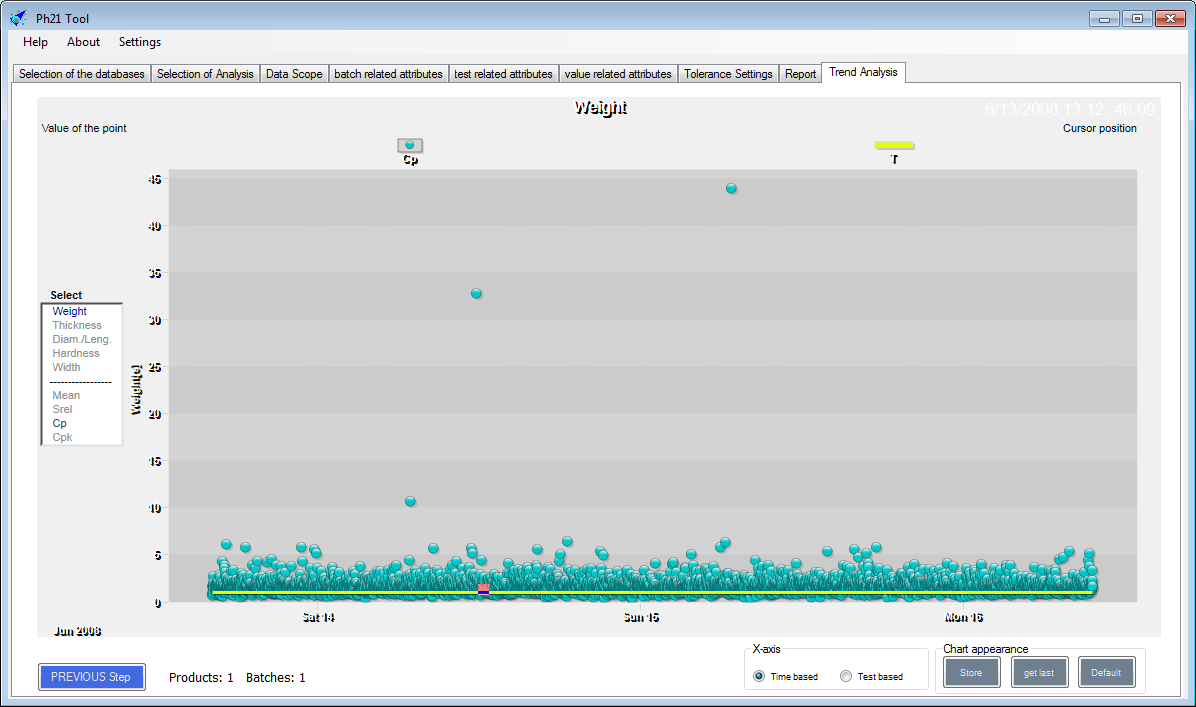The height and width of the screenshot is (707, 1196).
Task: Select Weight in the Select list
Action: coord(70,311)
